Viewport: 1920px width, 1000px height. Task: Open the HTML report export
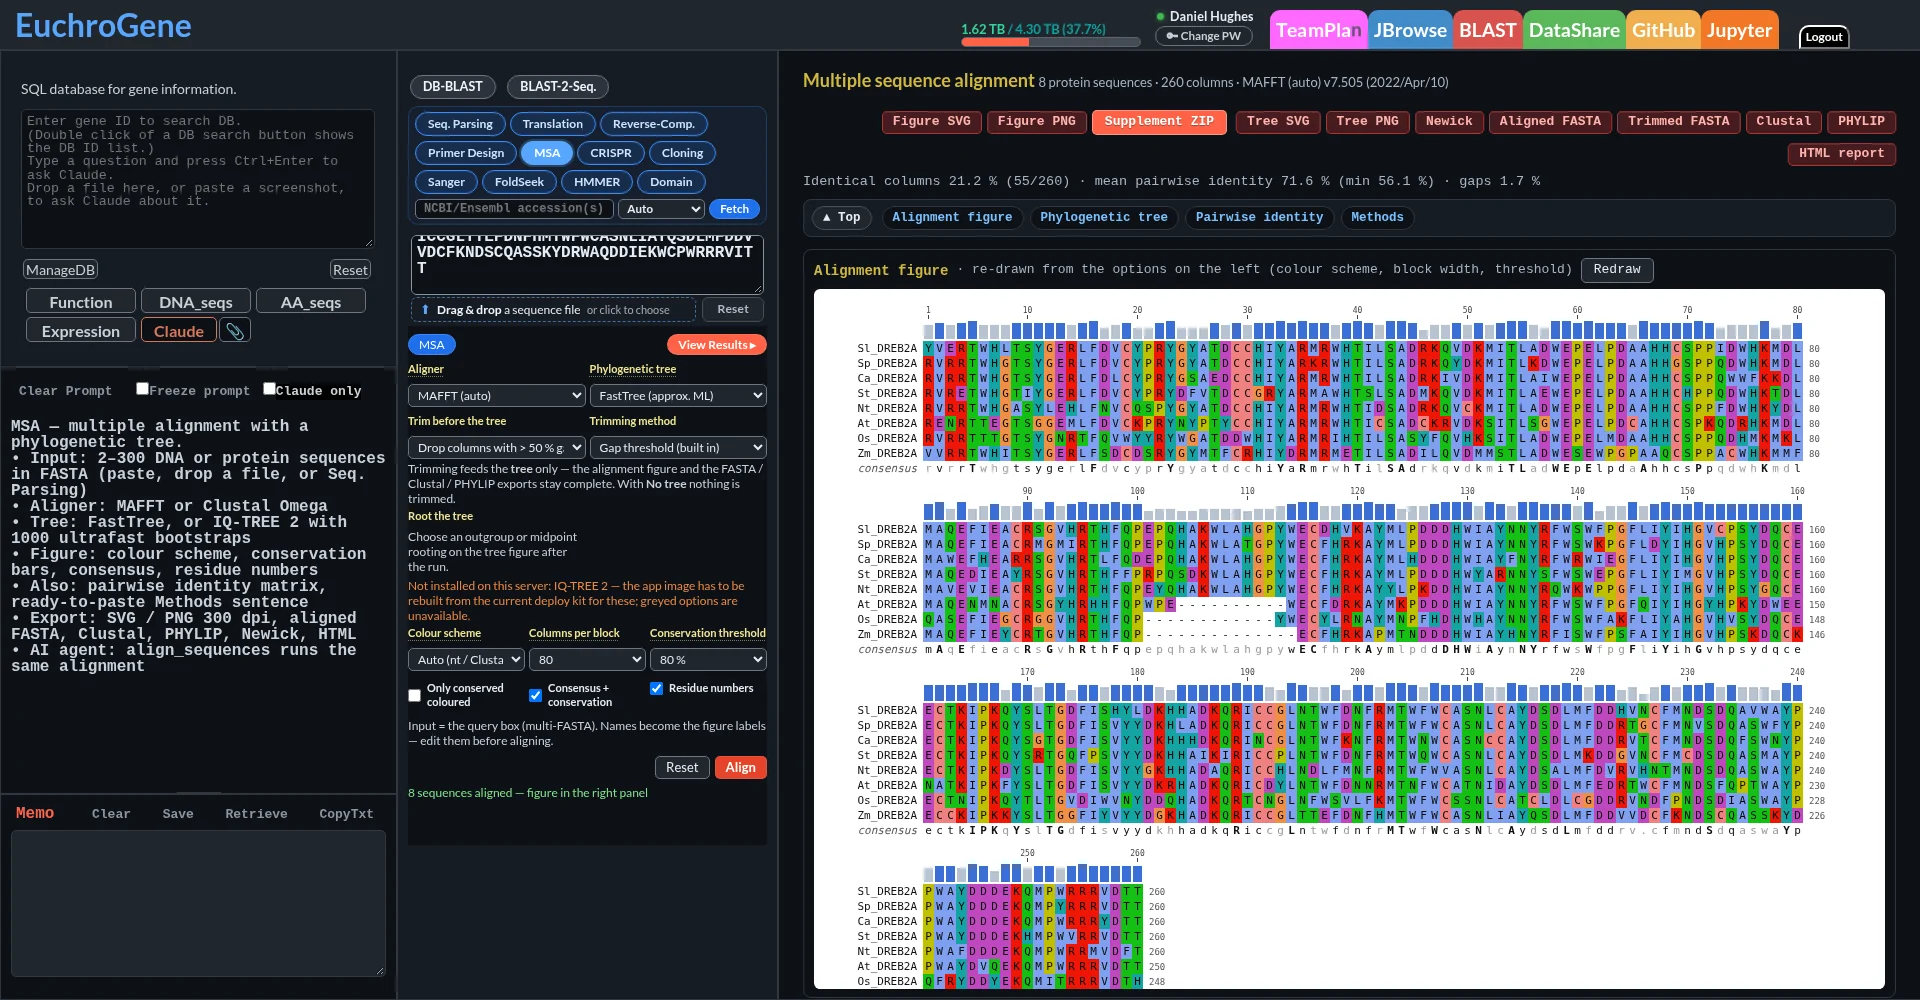pos(1841,154)
